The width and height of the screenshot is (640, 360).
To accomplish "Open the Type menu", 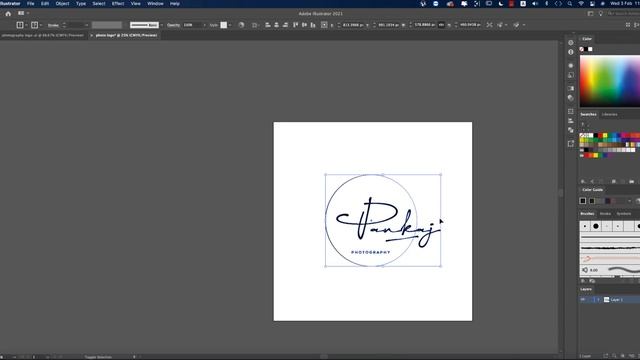I will [x=81, y=4].
